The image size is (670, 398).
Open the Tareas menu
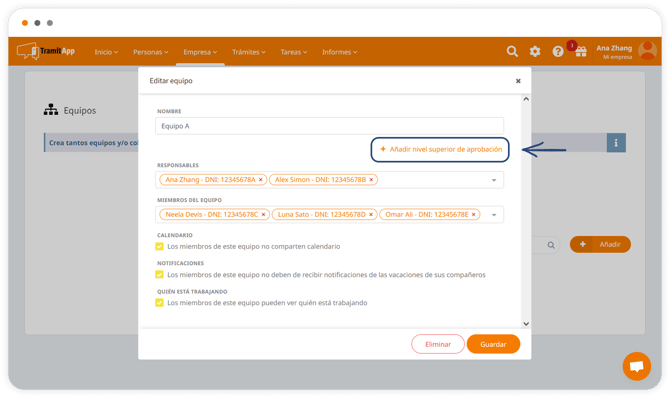294,52
